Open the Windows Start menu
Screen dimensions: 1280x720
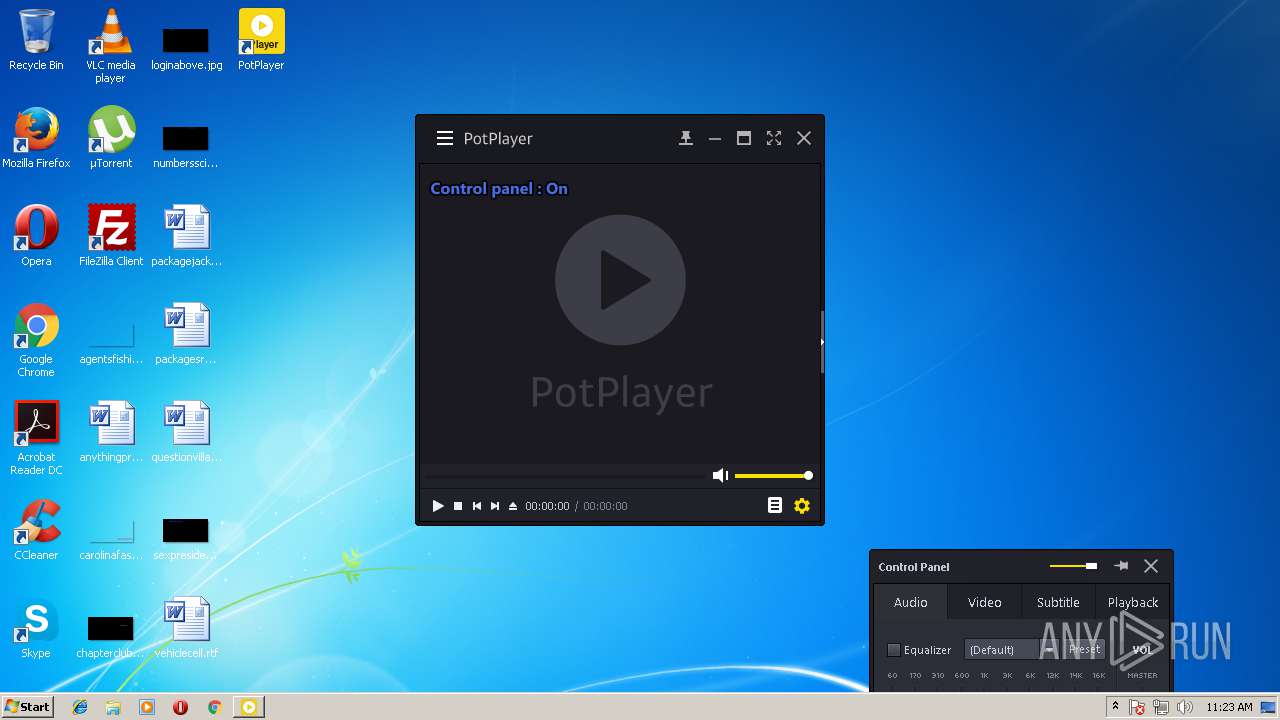27,707
